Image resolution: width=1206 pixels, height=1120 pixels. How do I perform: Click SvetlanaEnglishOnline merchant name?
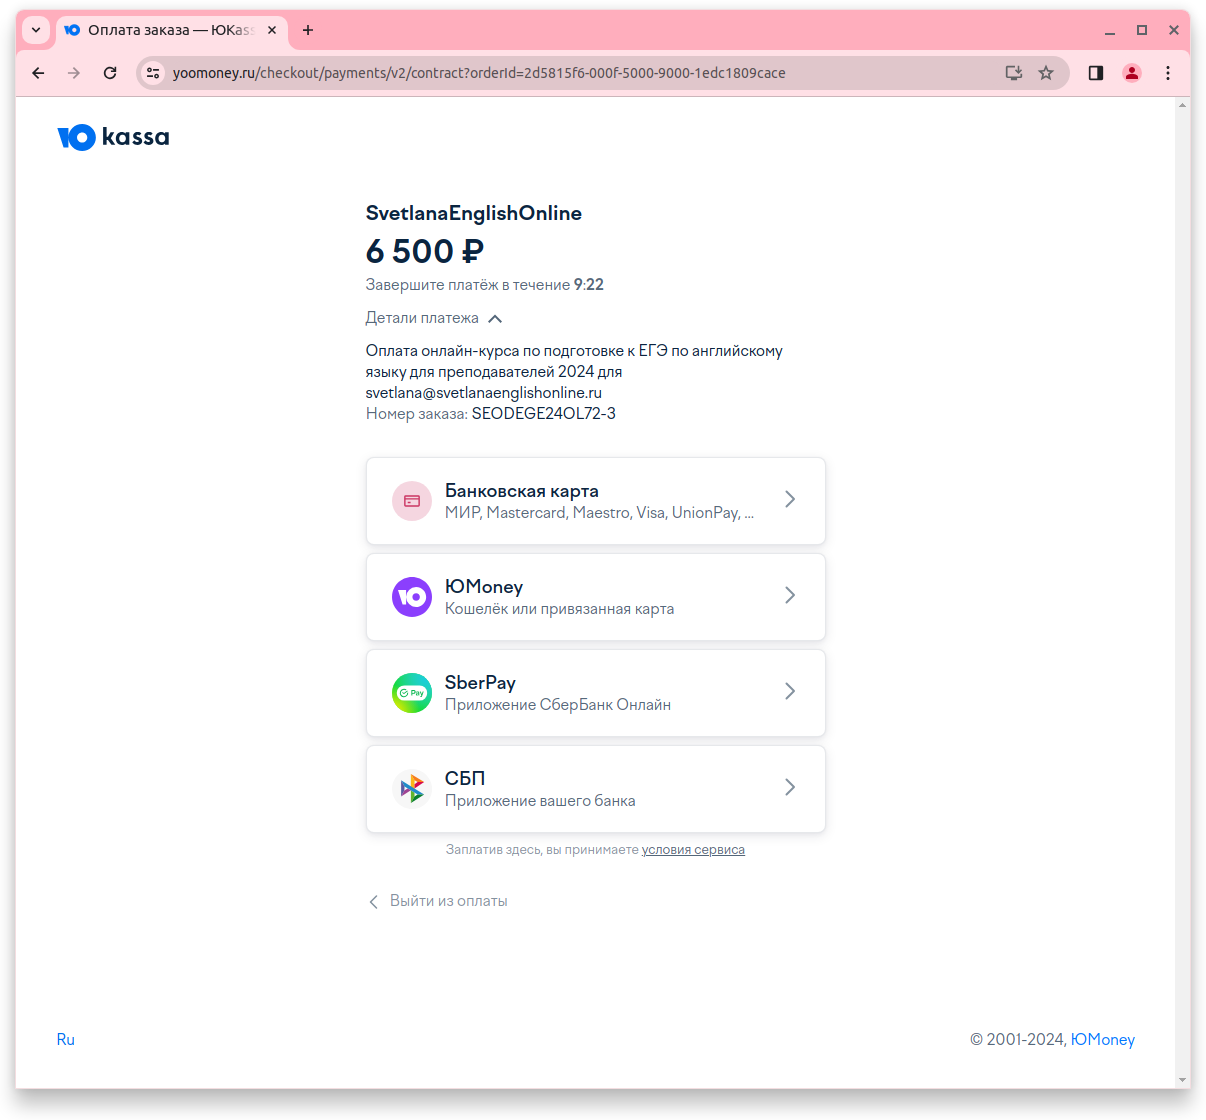click(x=474, y=213)
